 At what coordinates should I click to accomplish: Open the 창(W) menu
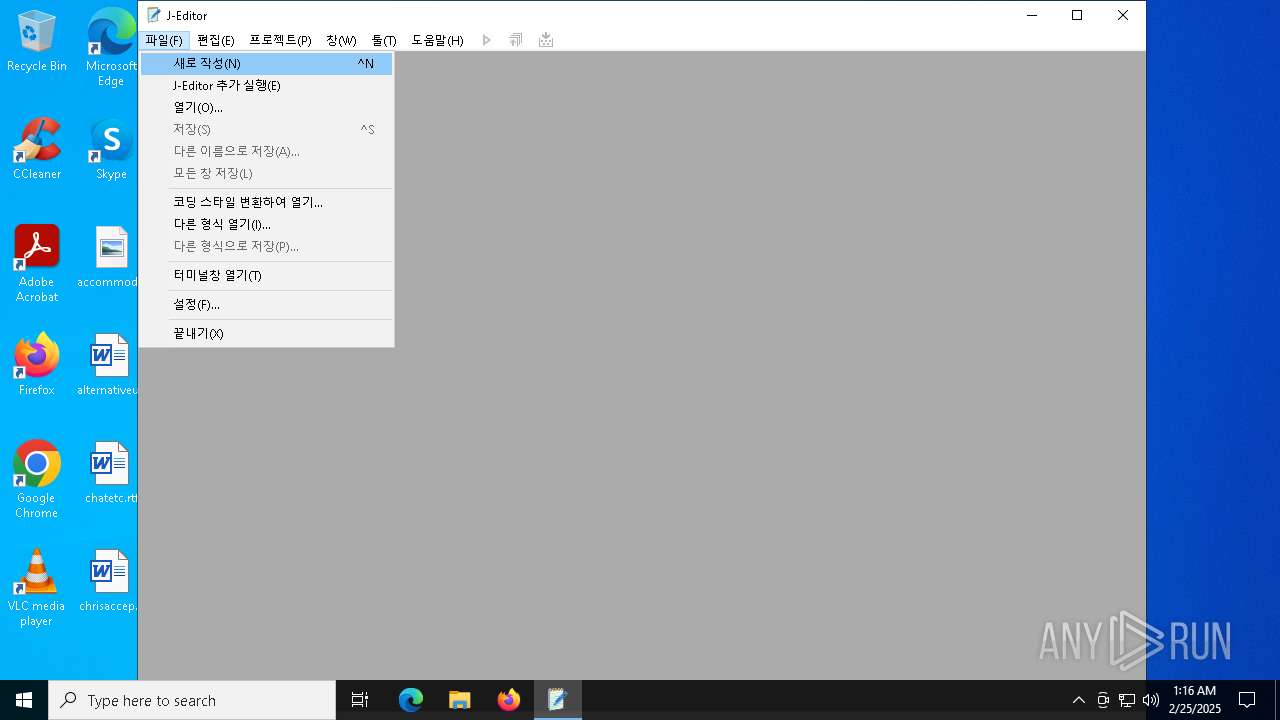coord(341,40)
